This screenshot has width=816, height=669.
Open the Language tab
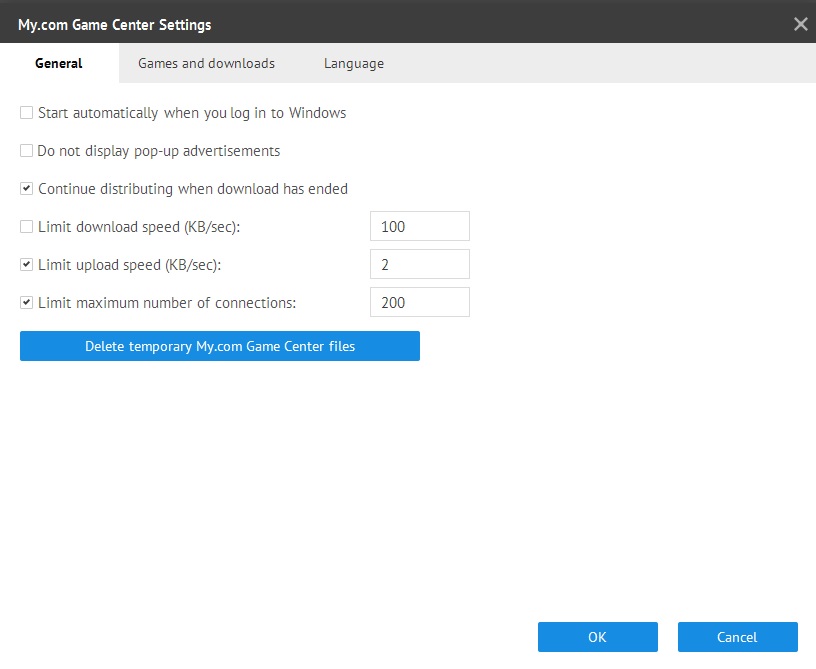(353, 63)
